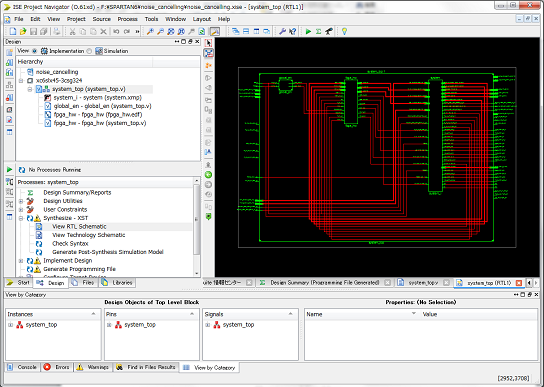Screen dimensions: 544x387
Task: Click the Open file folder icon
Action: point(23,32)
